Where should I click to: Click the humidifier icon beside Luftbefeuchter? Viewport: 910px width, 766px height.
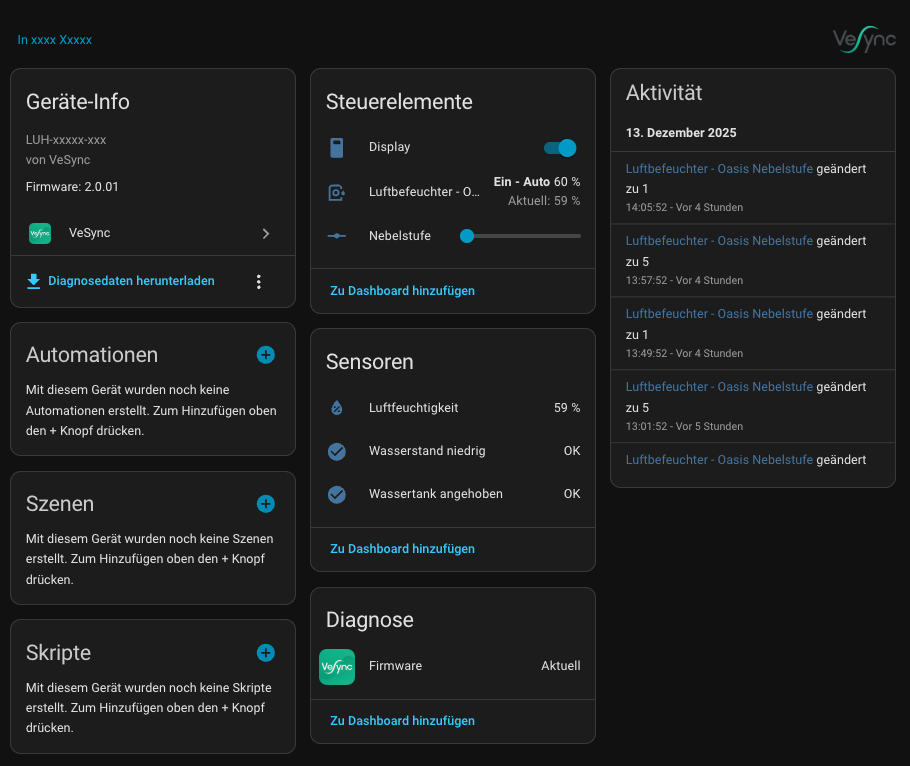(337, 192)
